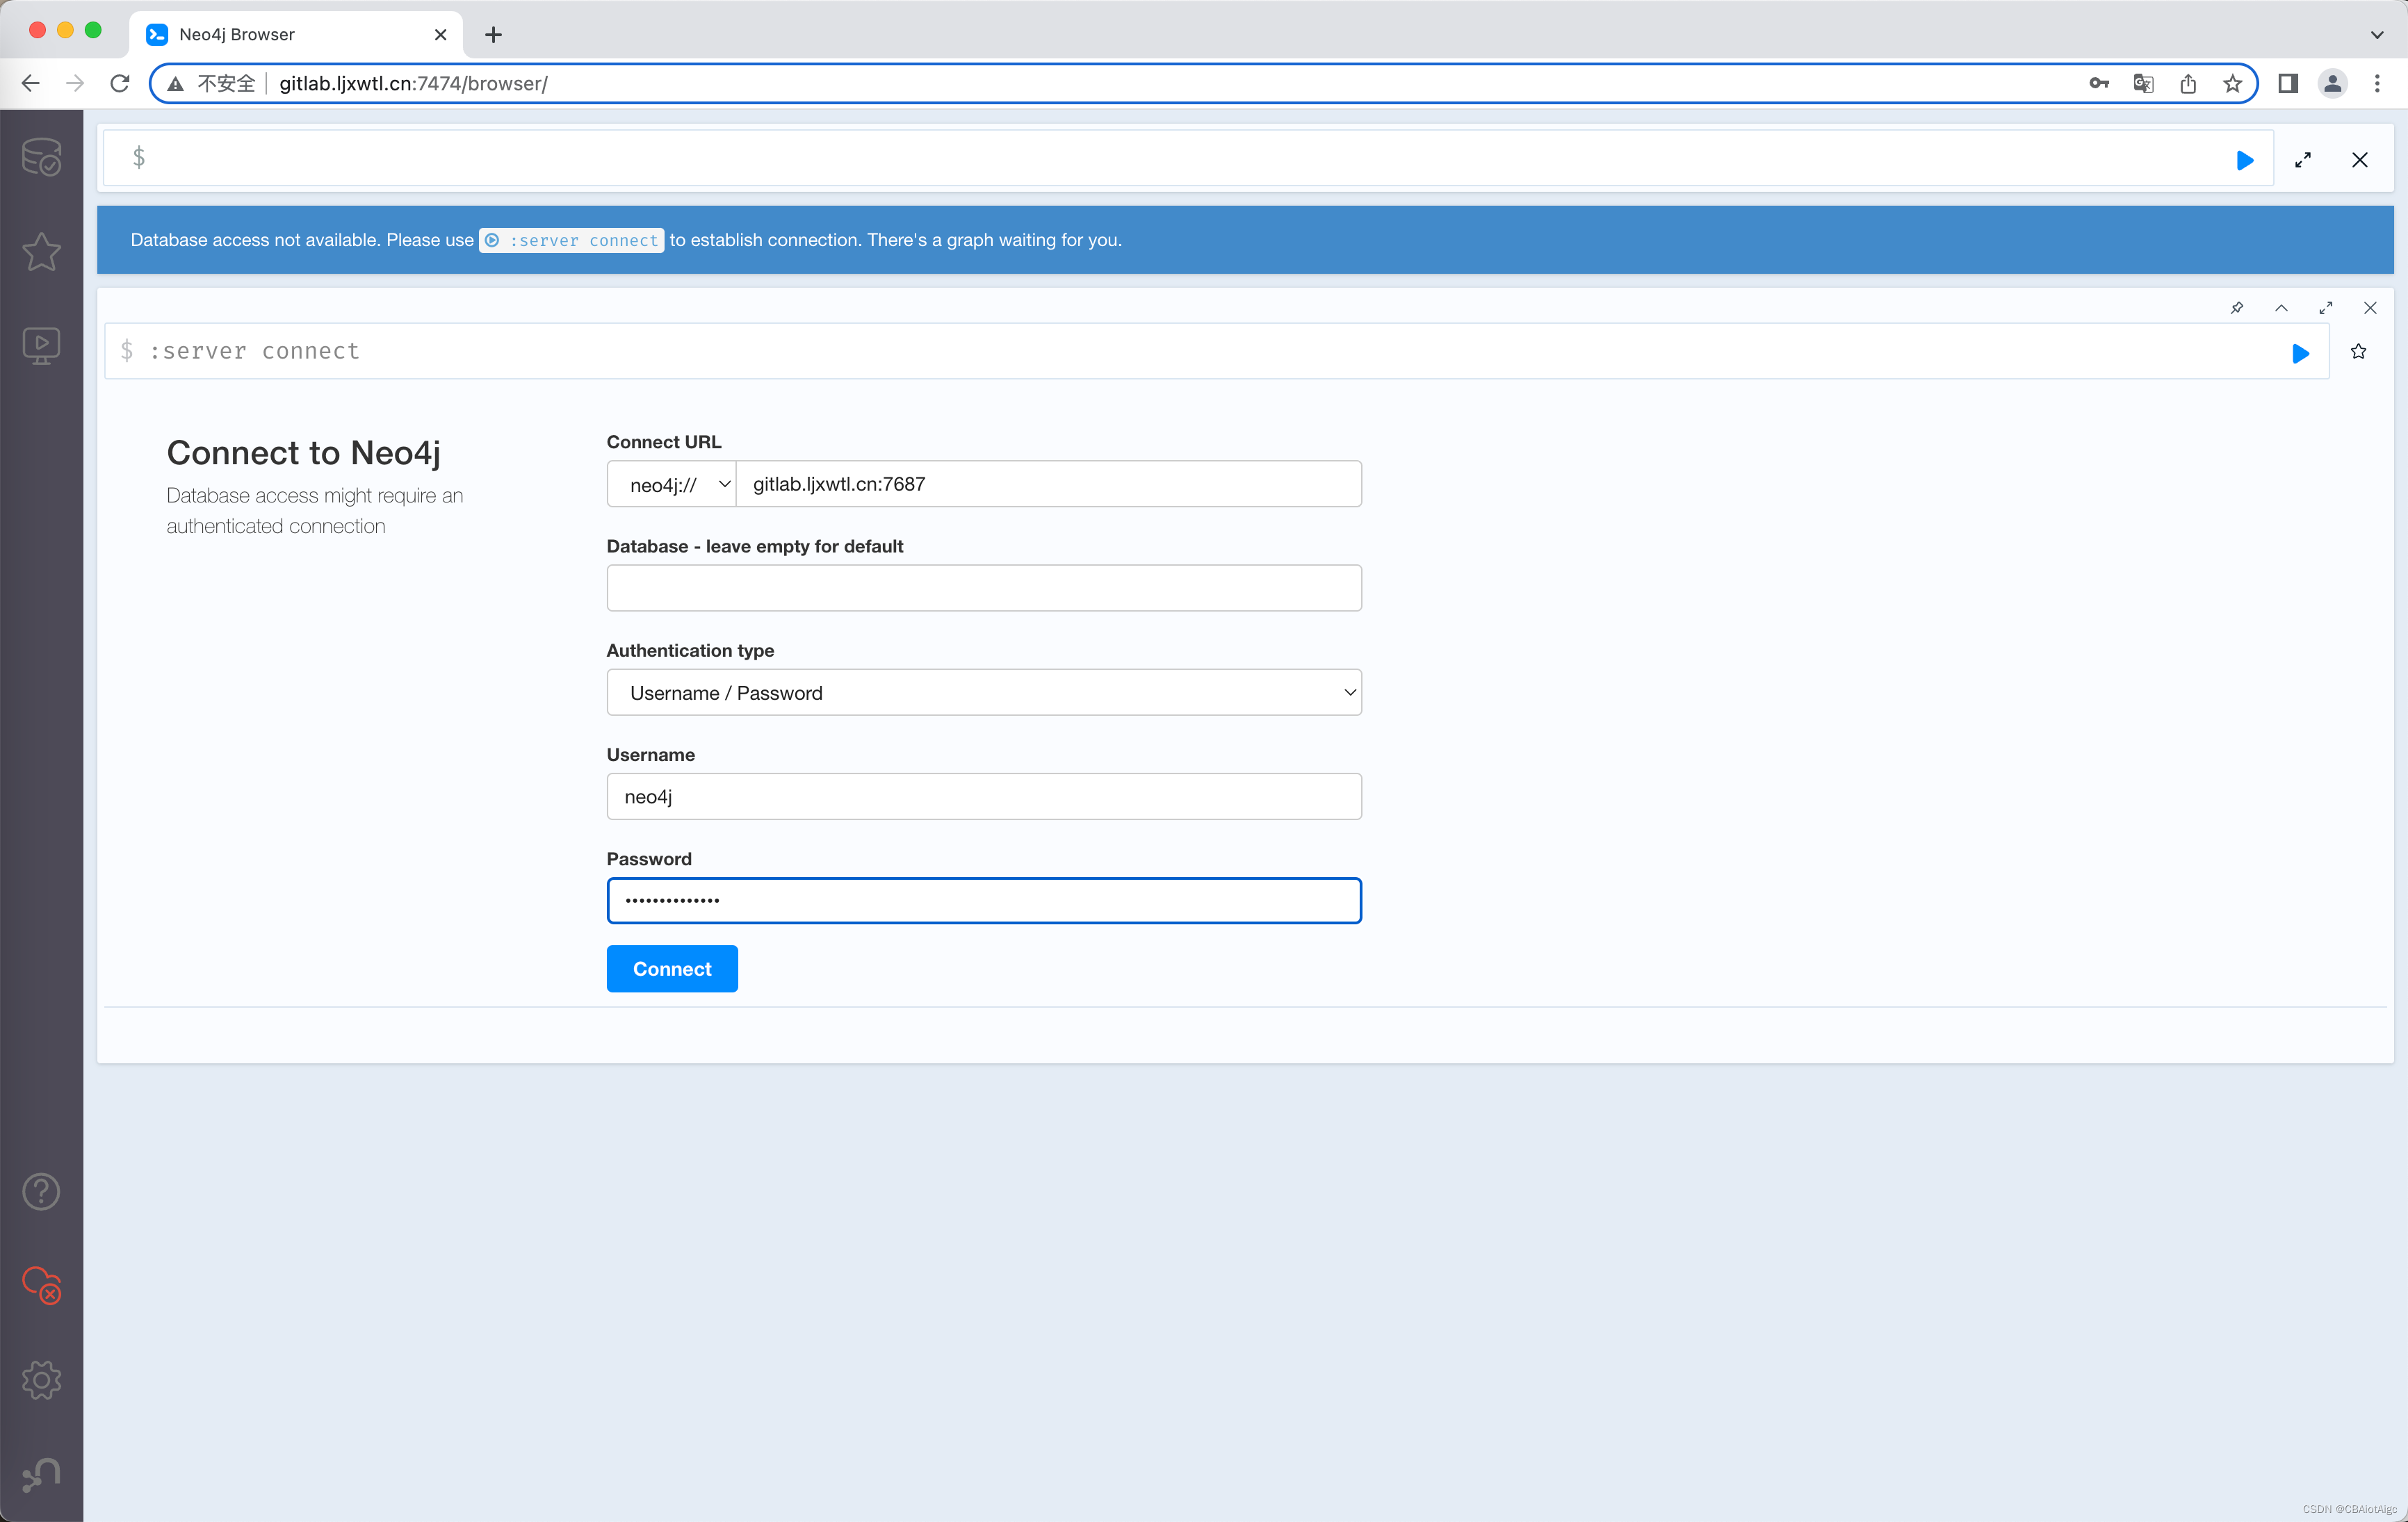Open the tab search chevron
The height and width of the screenshot is (1522, 2408).
click(x=2377, y=34)
